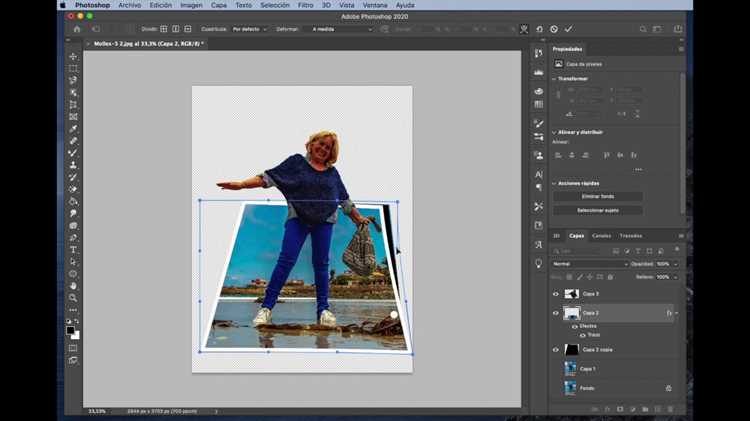Select the Hand tool
This screenshot has width=750, height=421.
[73, 286]
